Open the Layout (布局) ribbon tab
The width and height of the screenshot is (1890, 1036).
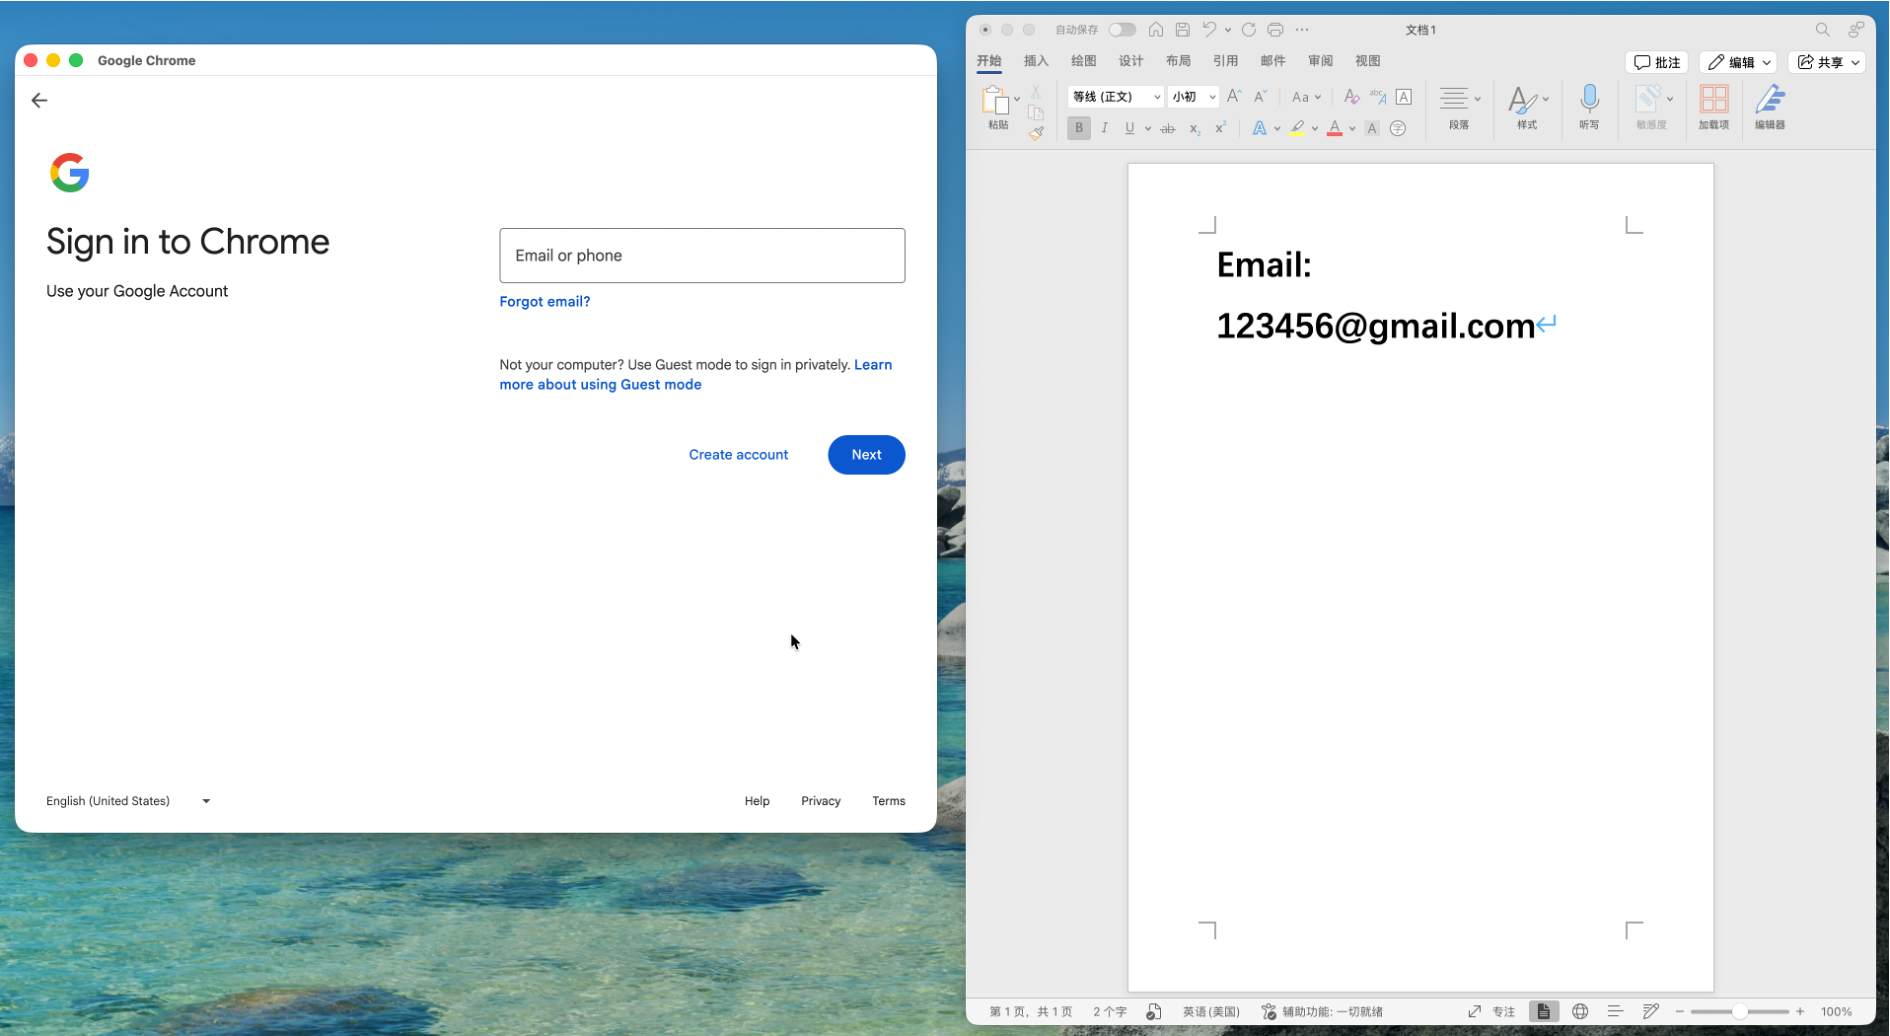tap(1178, 61)
